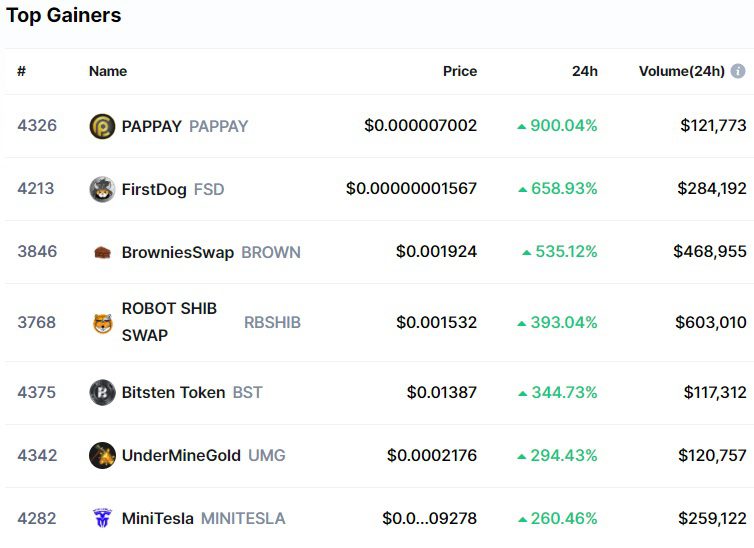Open the BrowniesSwap BROWN link
Screen dimensions: 754x548
pos(211,252)
